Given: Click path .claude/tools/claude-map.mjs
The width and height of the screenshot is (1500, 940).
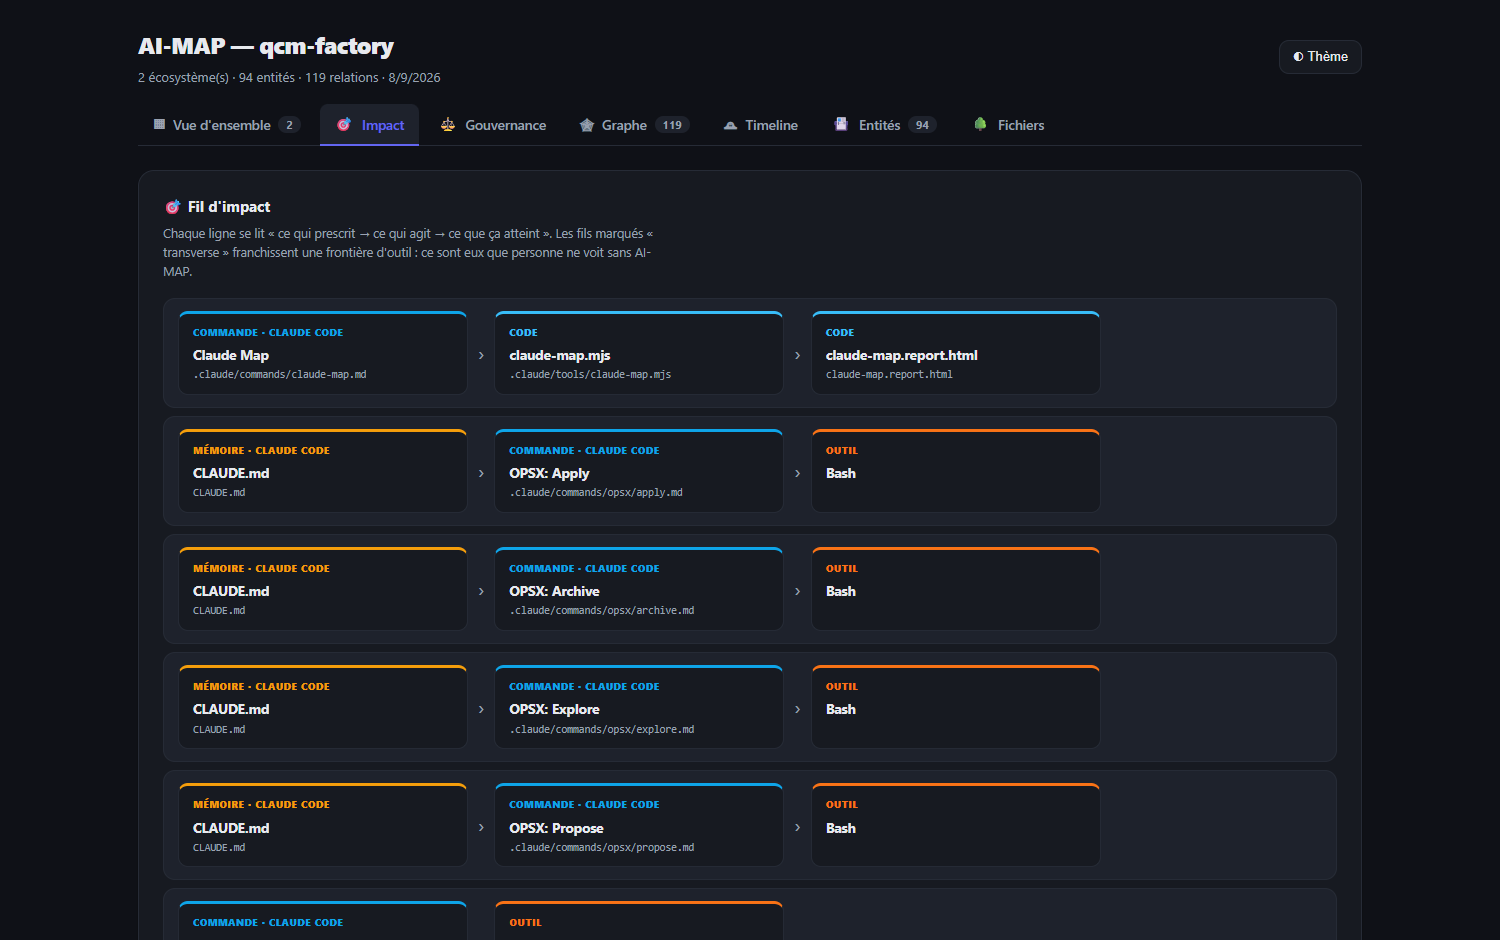Looking at the screenshot, I should [x=590, y=375].
